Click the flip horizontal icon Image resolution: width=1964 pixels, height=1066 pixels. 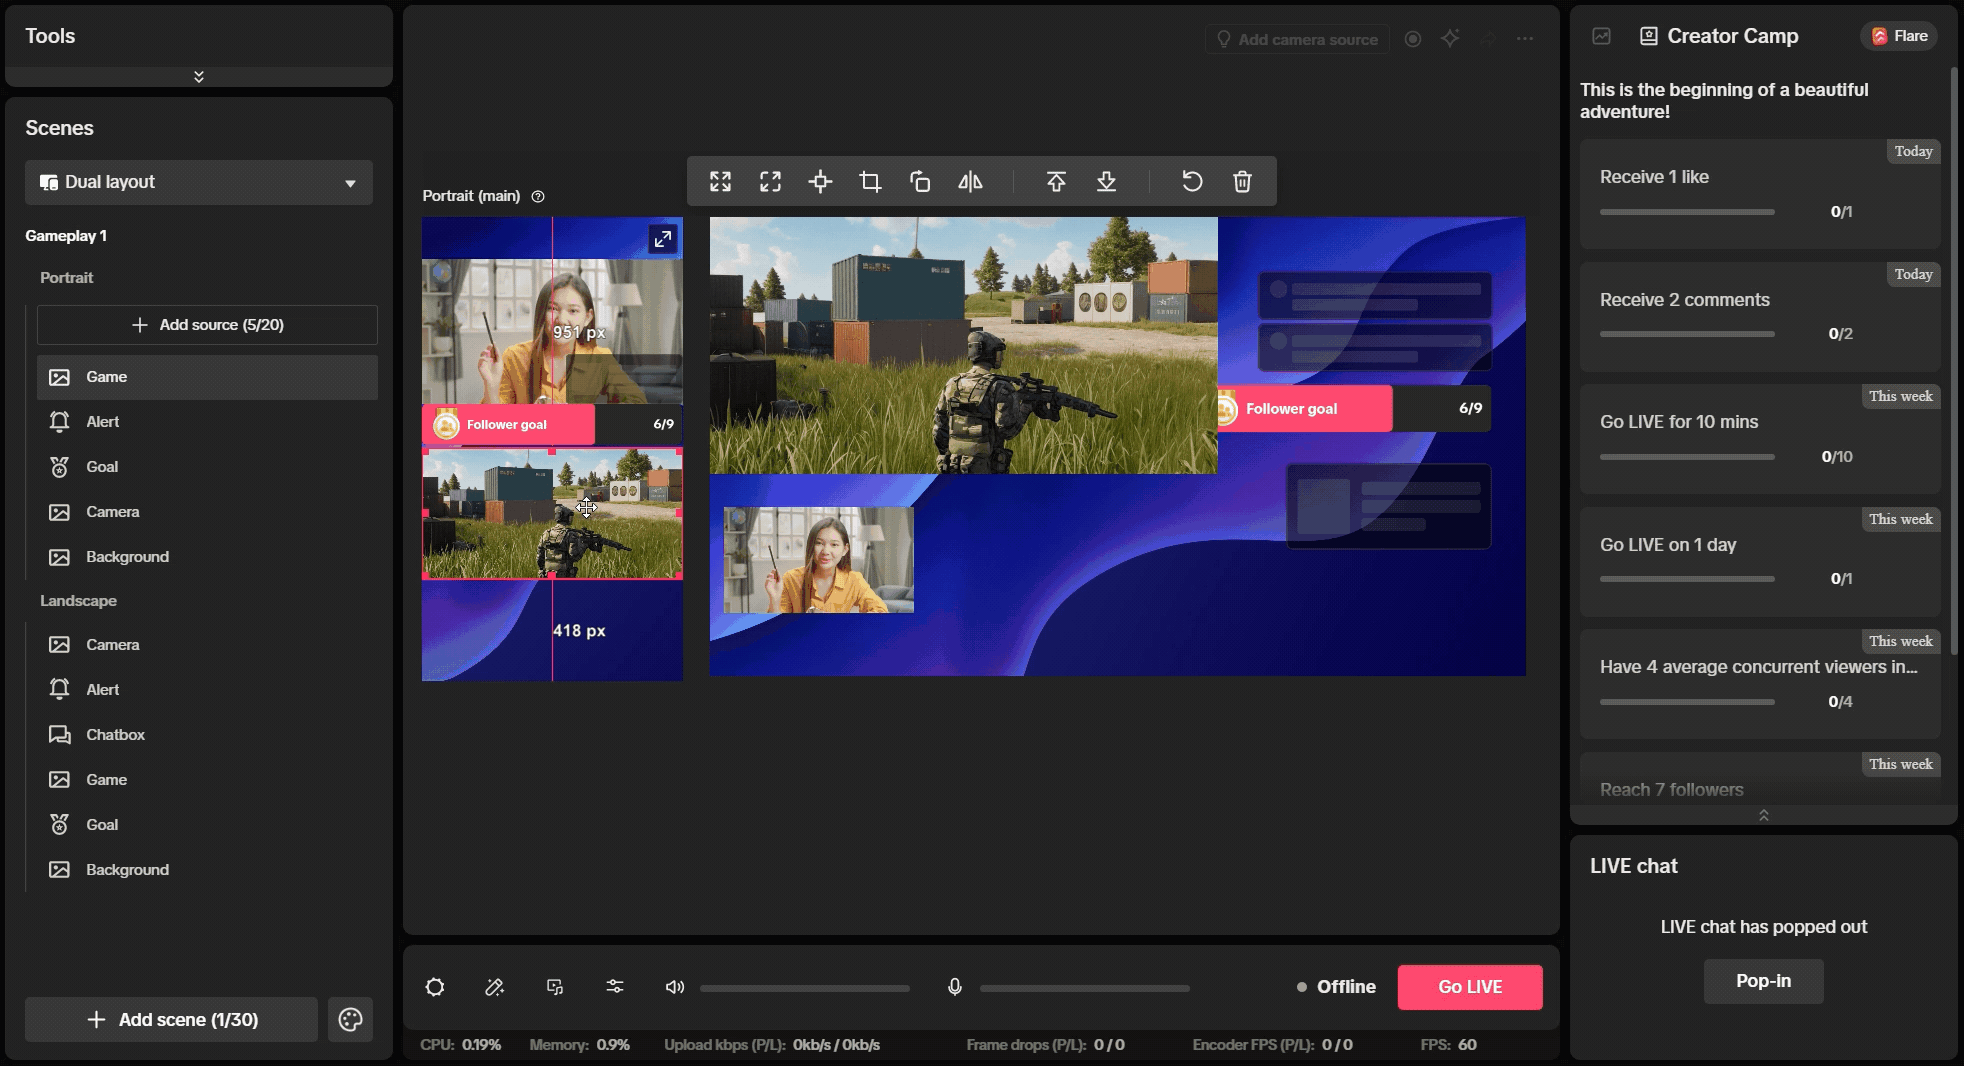[x=970, y=181]
